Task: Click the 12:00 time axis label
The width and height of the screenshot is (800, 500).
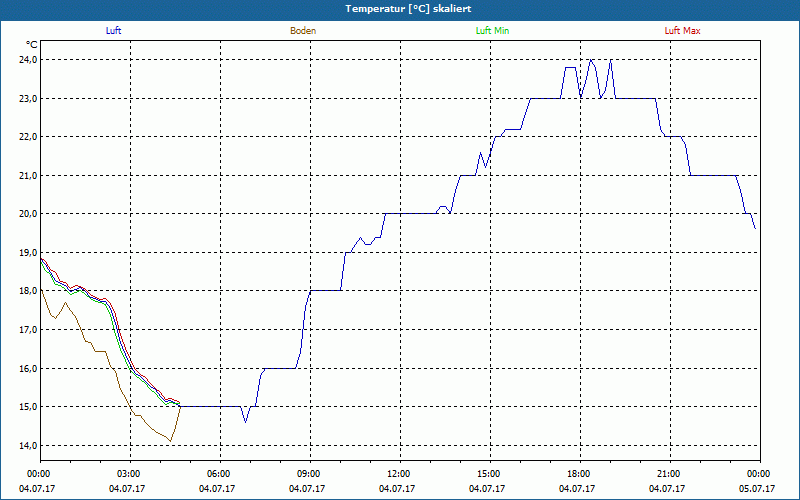Action: [397, 474]
